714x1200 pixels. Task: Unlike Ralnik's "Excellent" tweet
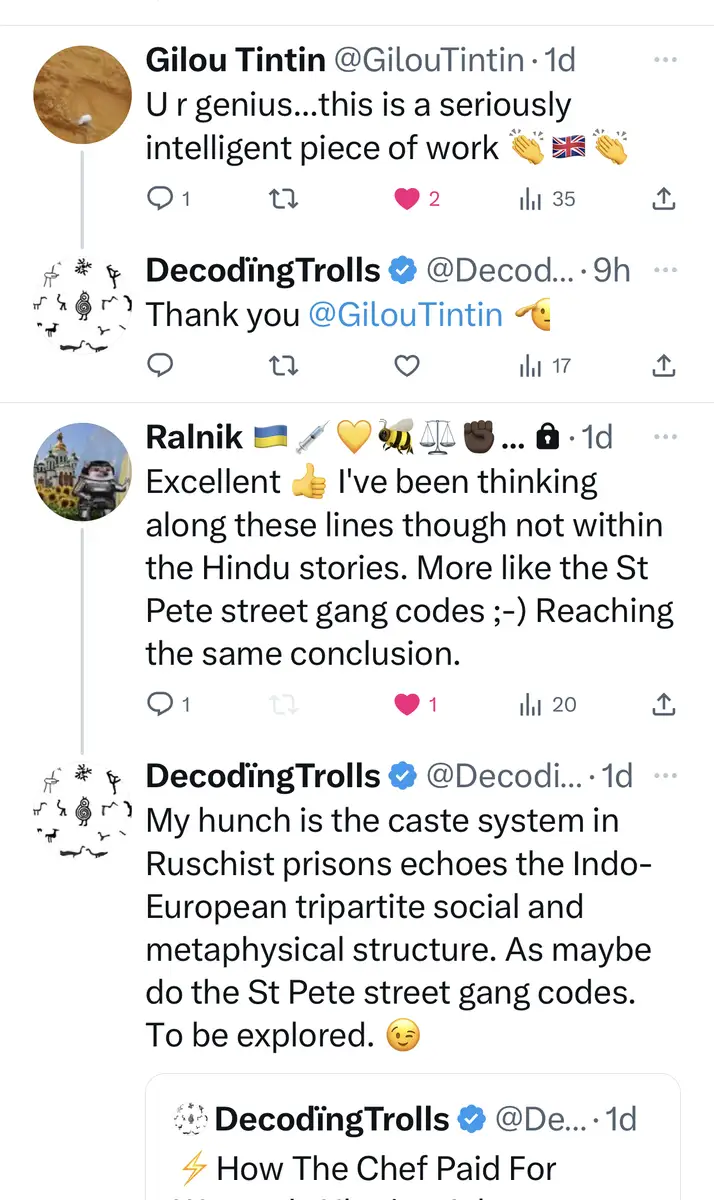coord(406,705)
